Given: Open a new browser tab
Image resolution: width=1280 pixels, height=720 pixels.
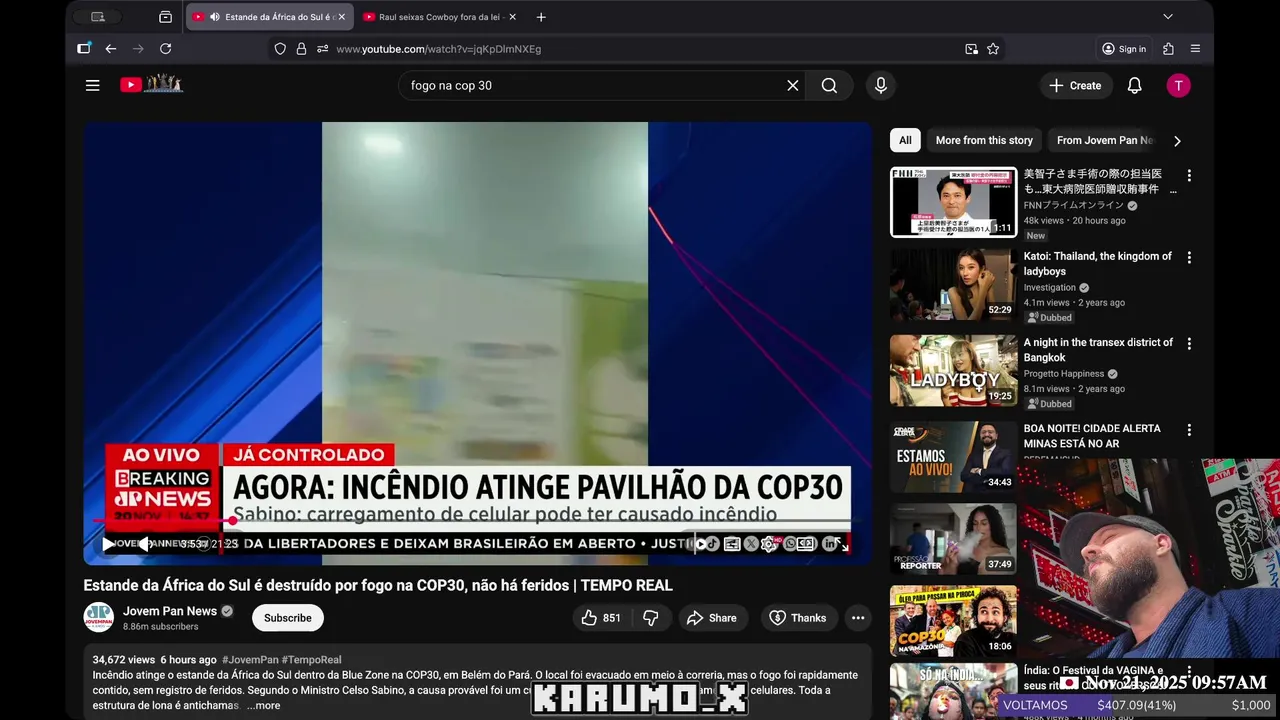Looking at the screenshot, I should coord(541,17).
